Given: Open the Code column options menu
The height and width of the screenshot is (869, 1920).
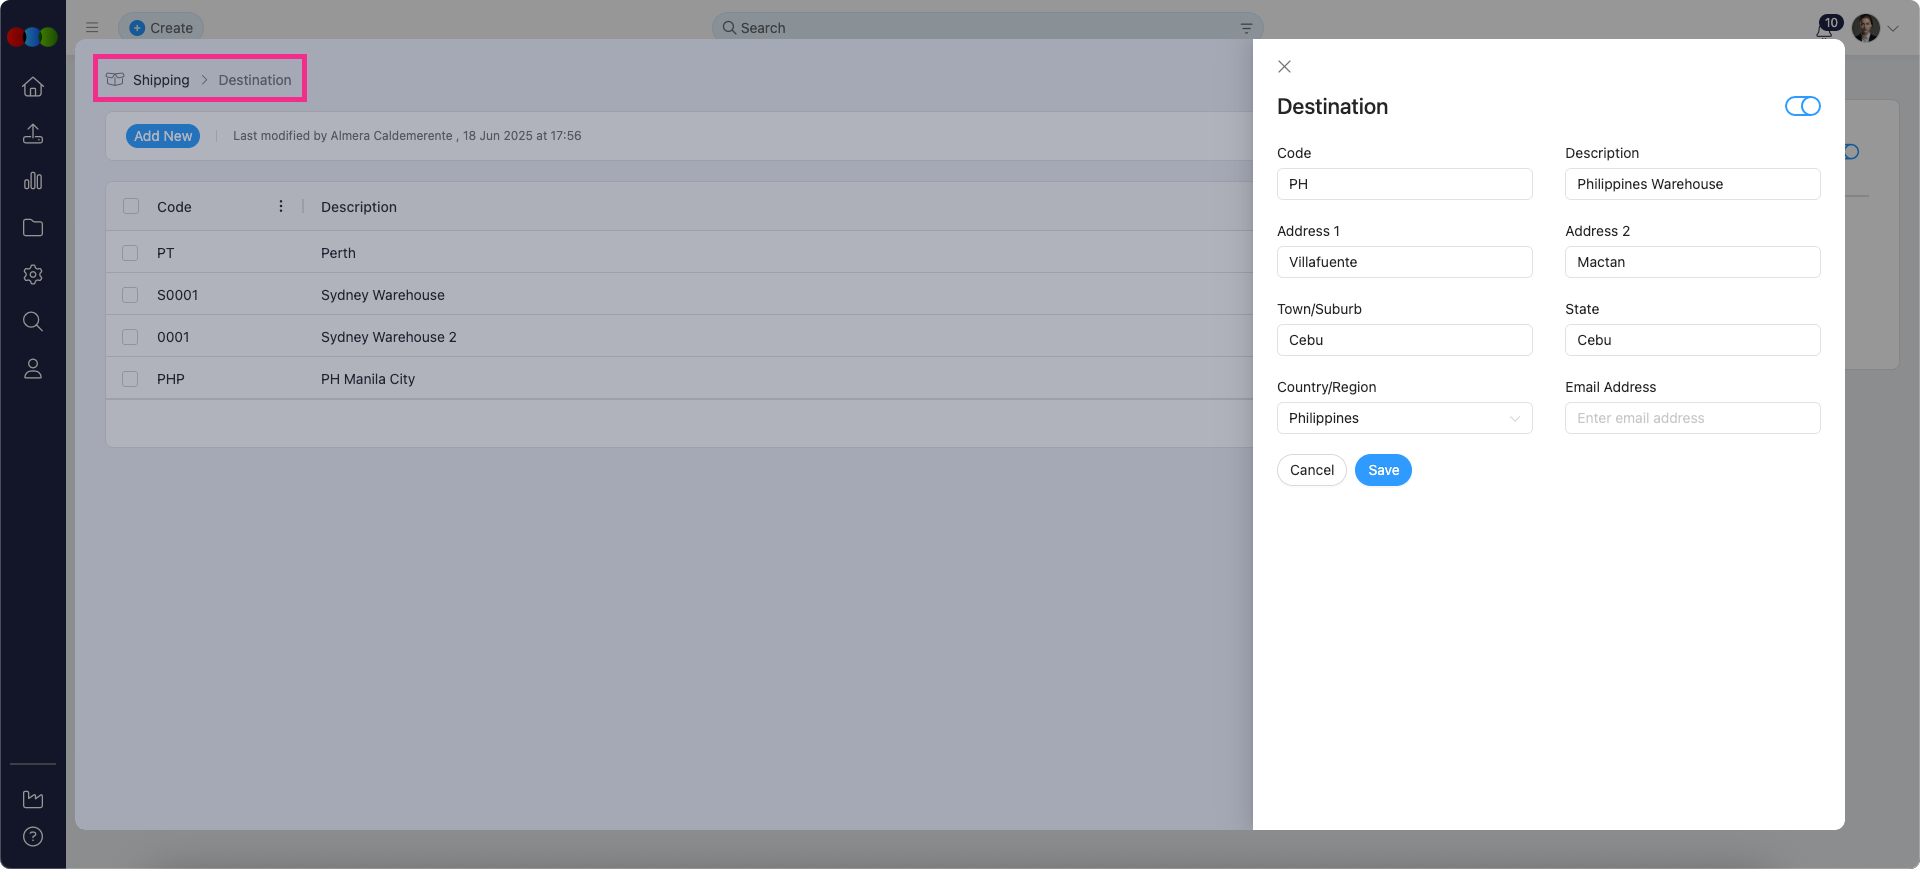Looking at the screenshot, I should pos(281,206).
